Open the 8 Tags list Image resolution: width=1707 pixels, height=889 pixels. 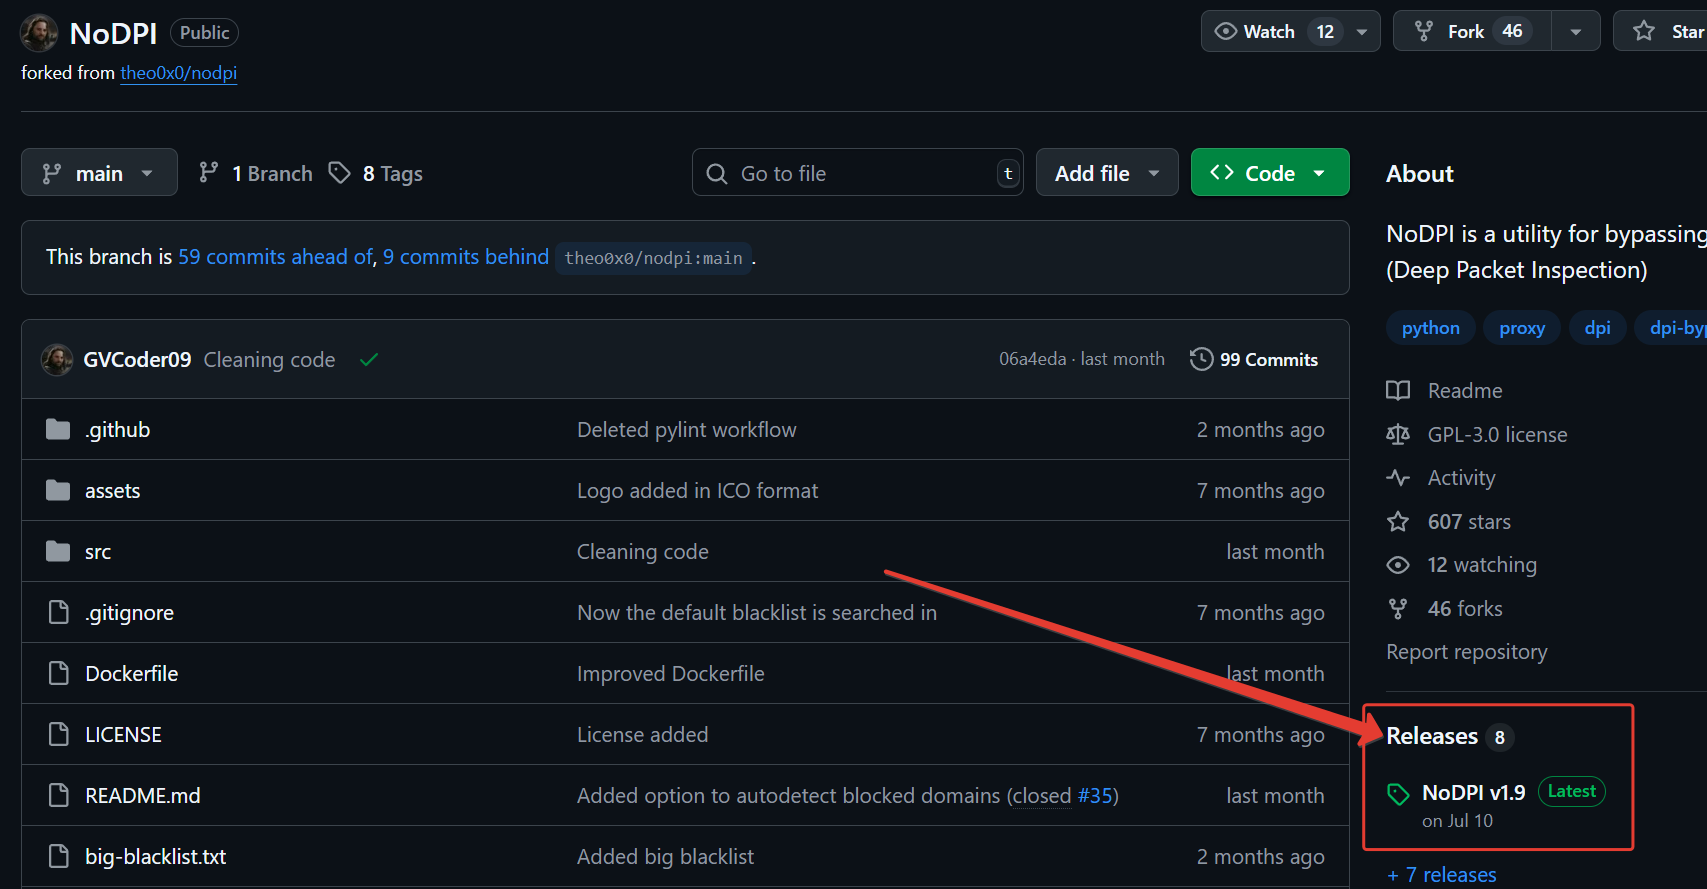click(x=376, y=173)
